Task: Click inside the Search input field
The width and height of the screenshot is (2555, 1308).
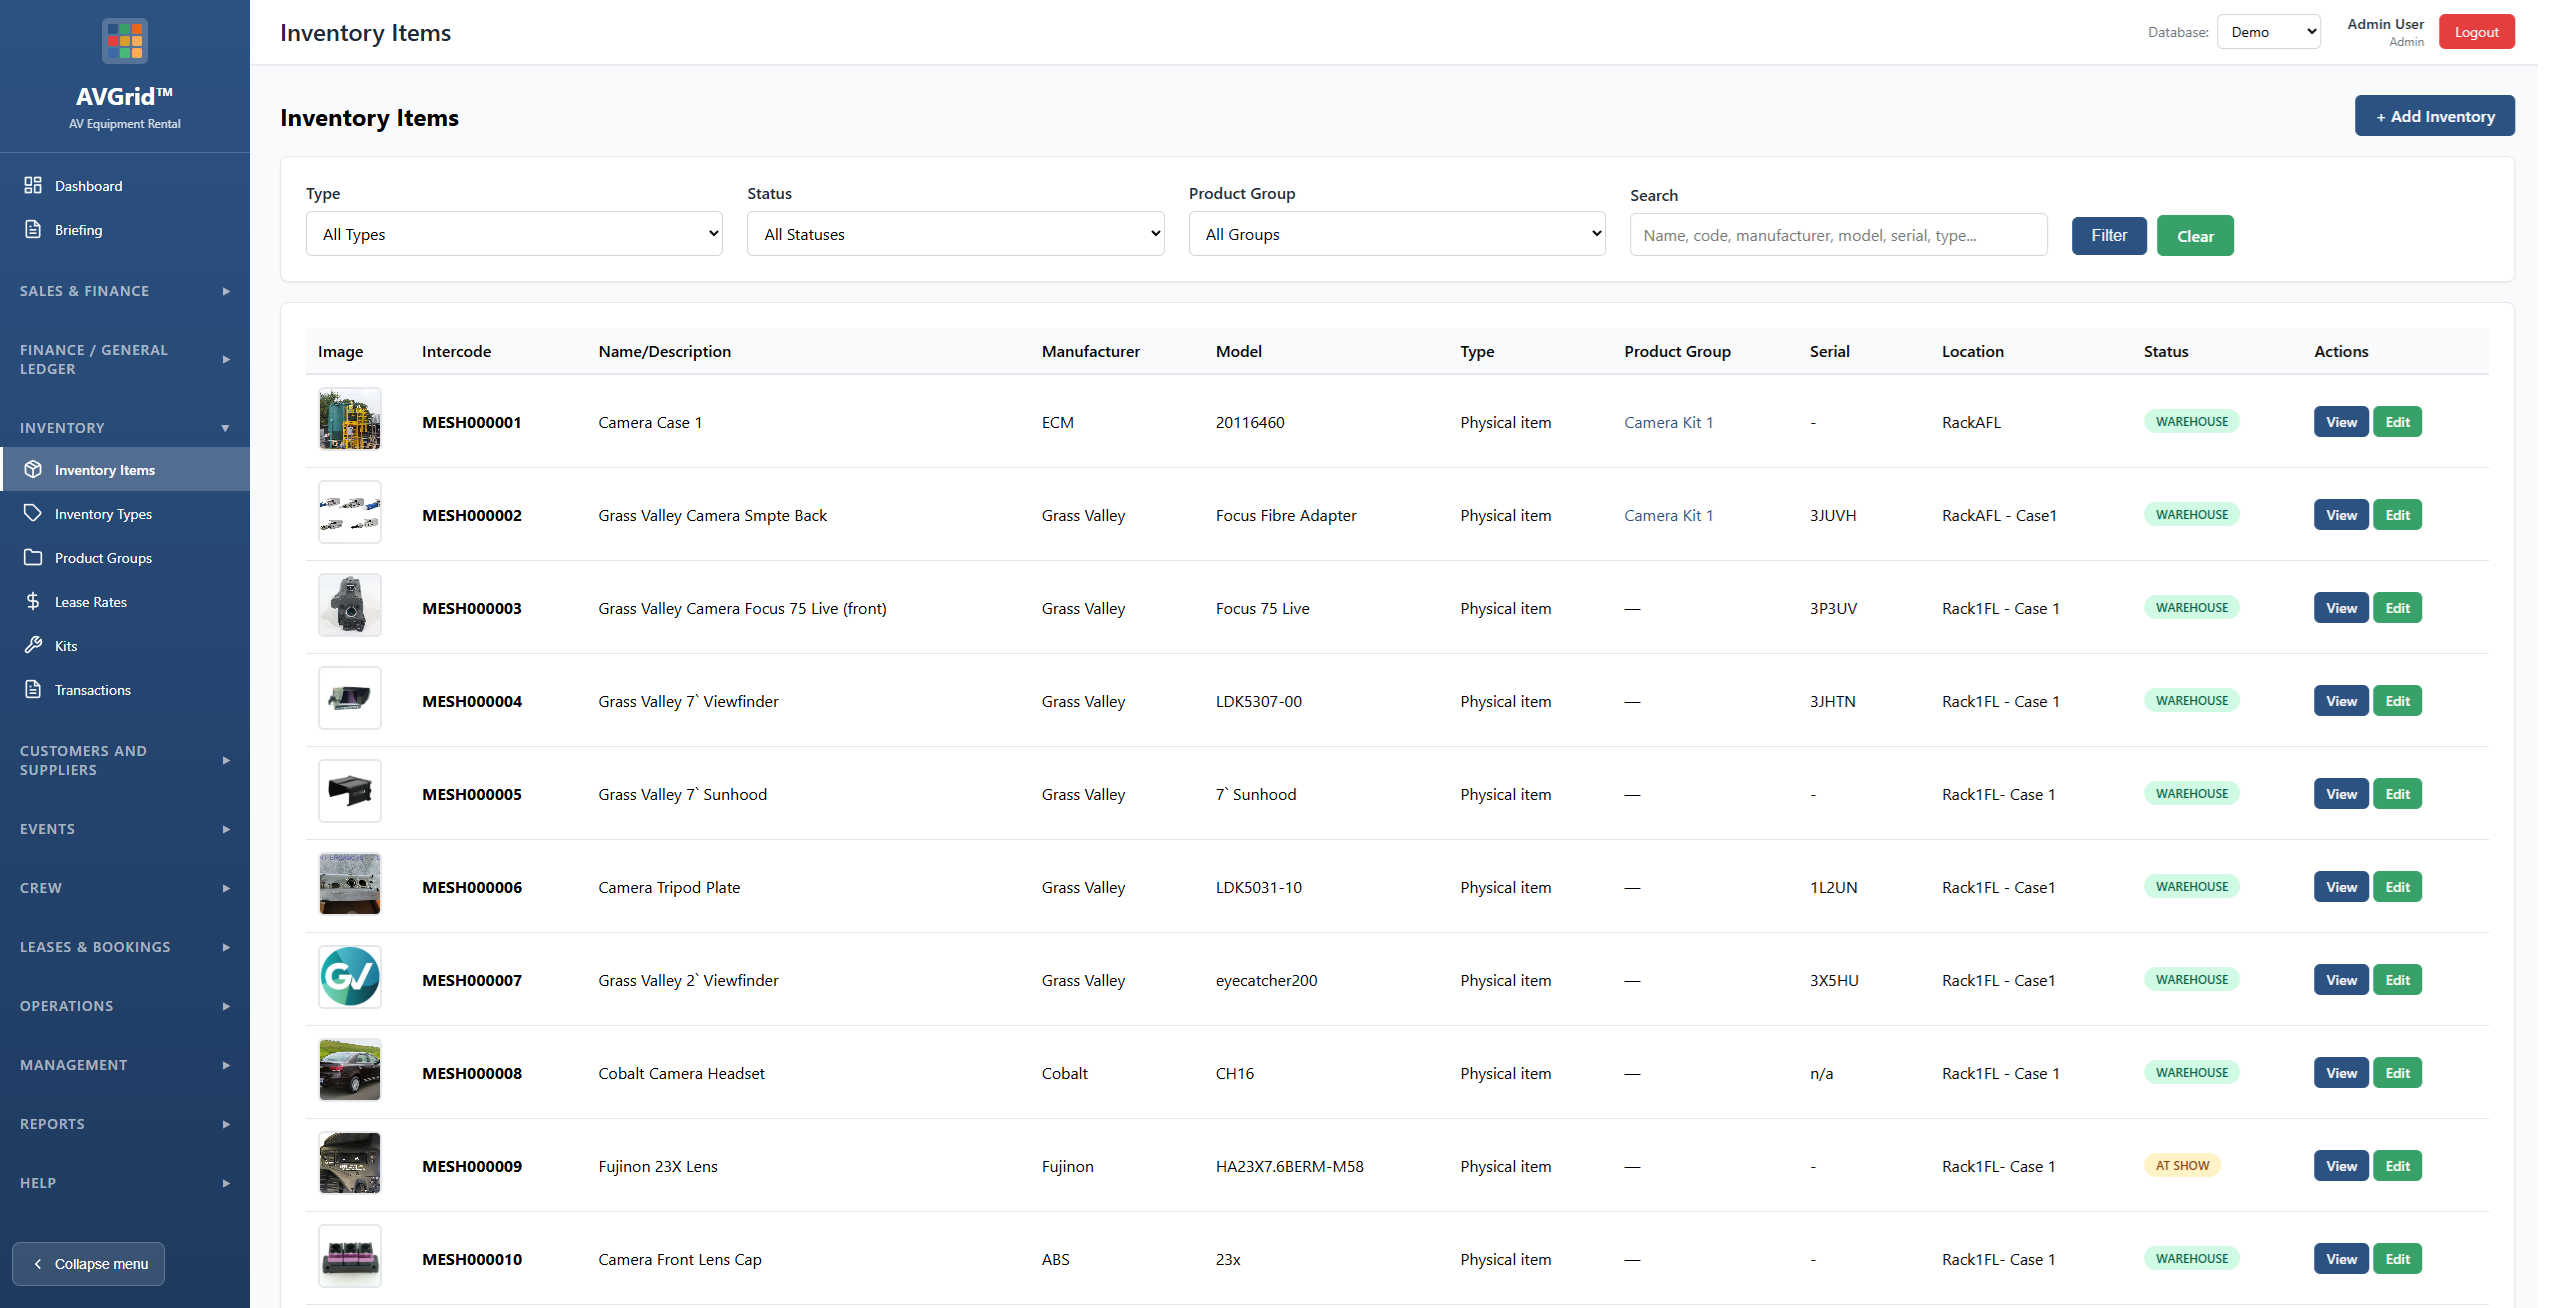Action: [1837, 234]
